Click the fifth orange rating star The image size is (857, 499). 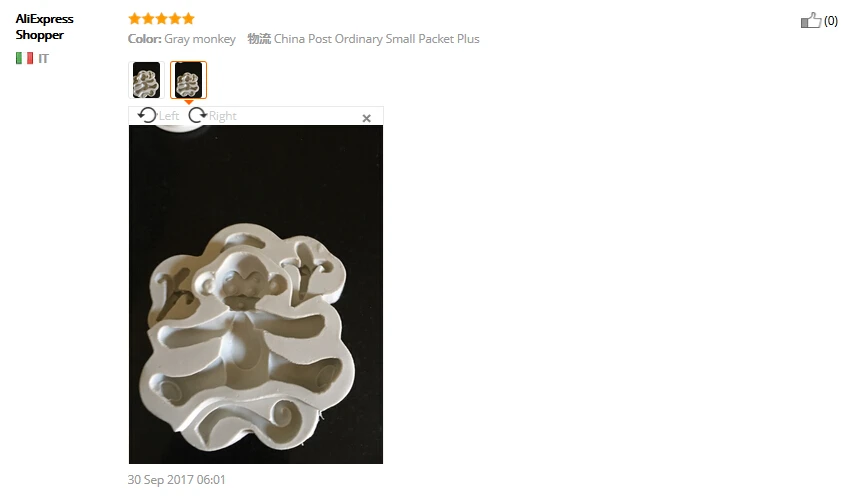[189, 19]
